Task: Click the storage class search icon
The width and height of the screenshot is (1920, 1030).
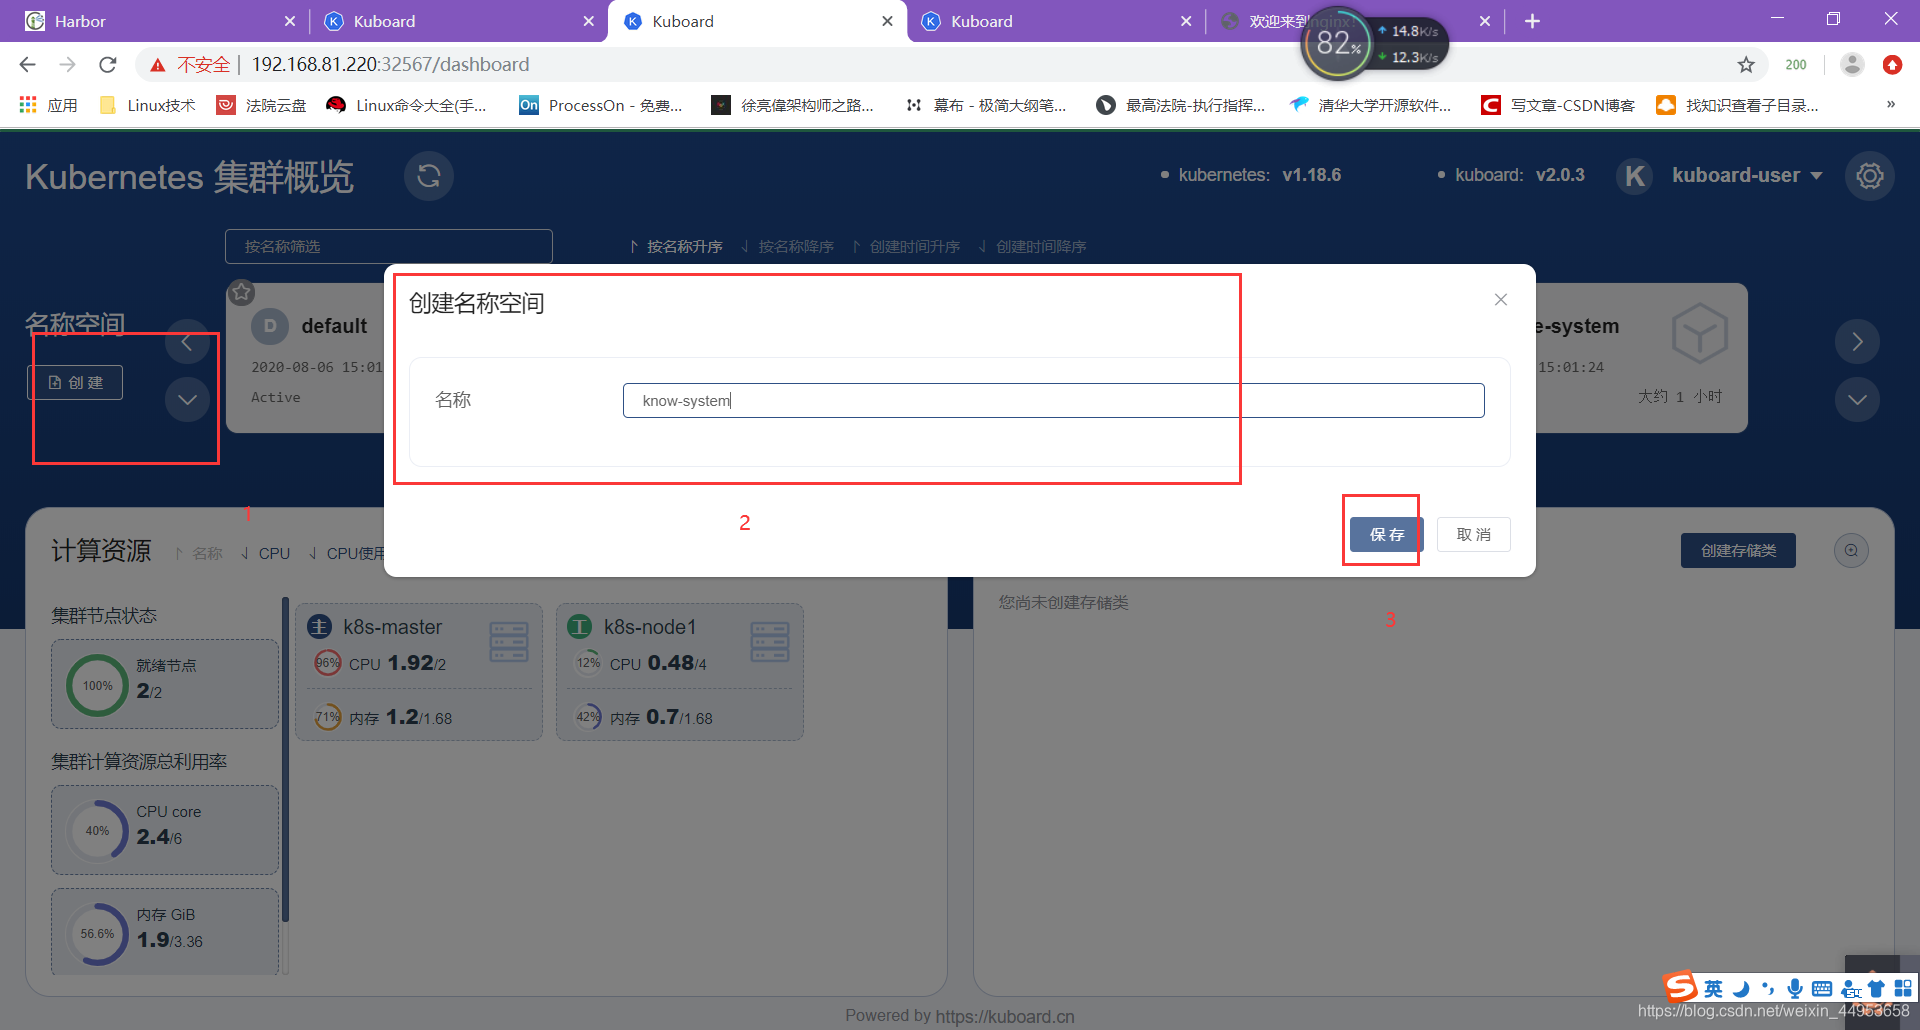Action: point(1851,551)
